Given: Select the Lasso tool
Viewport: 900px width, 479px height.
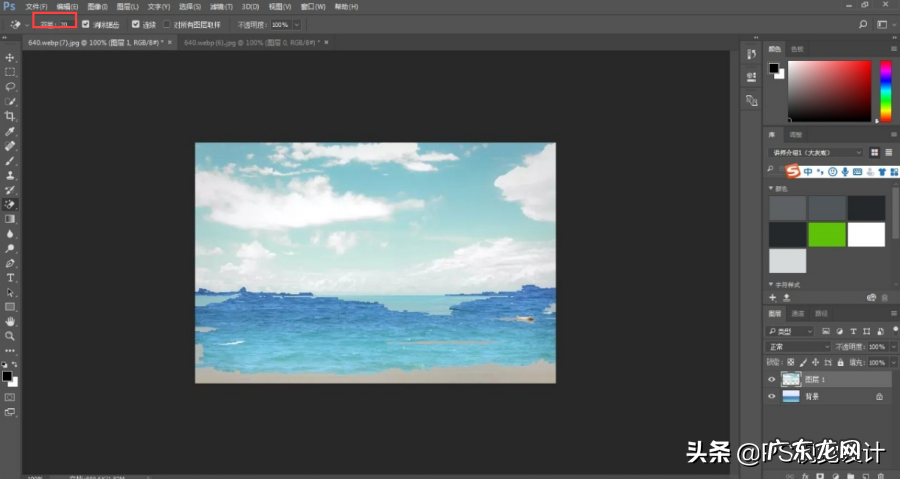Looking at the screenshot, I should [x=10, y=87].
